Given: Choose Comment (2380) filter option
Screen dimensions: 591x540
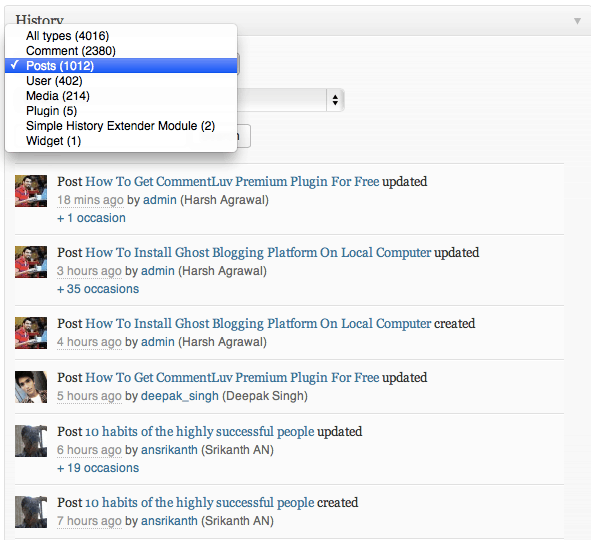Looking at the screenshot, I should point(121,51).
